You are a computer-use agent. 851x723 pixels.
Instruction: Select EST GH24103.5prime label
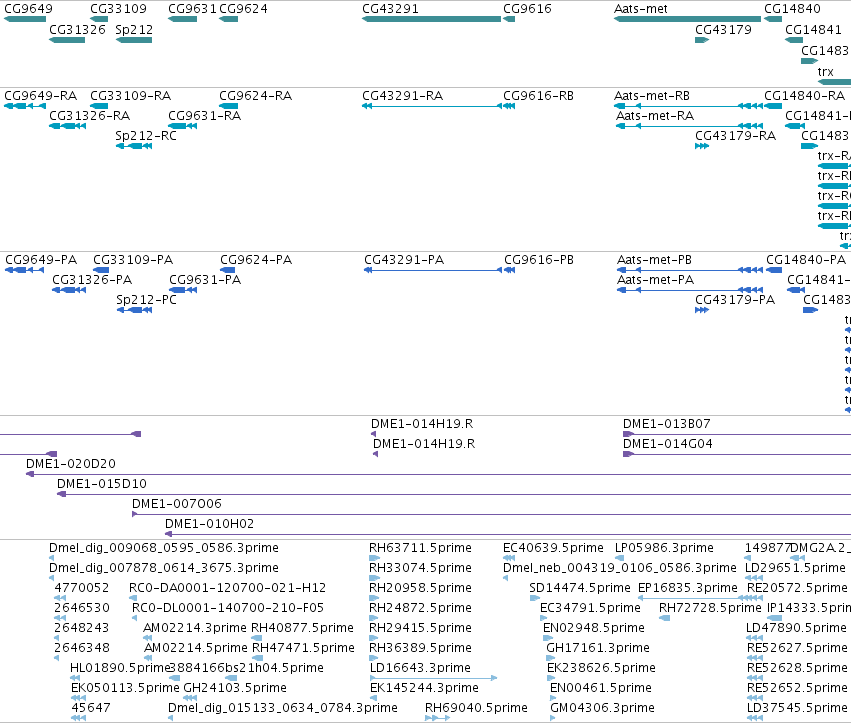coord(235,688)
